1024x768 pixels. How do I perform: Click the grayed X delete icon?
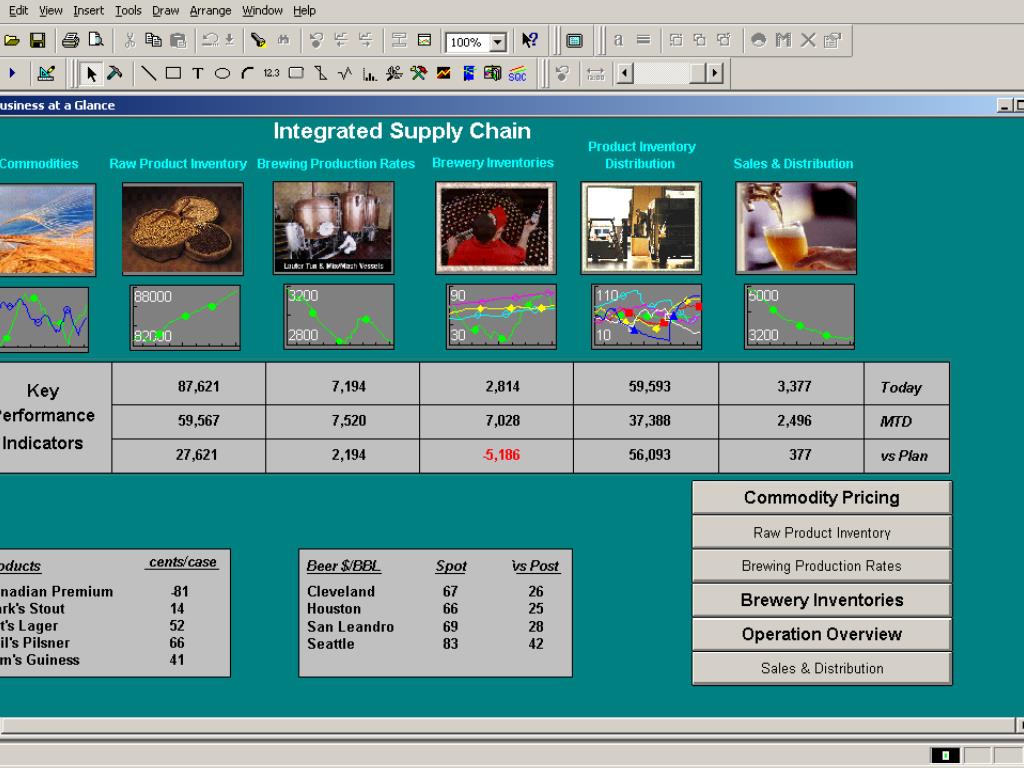(x=808, y=40)
